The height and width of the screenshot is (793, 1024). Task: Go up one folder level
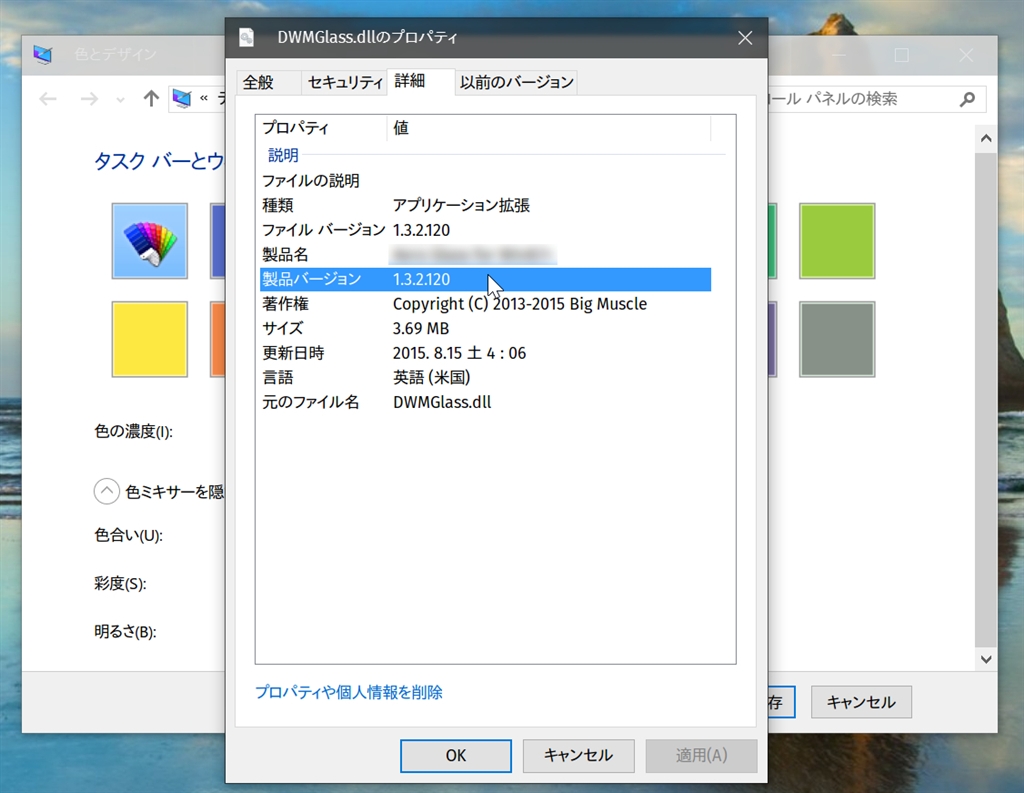151,99
